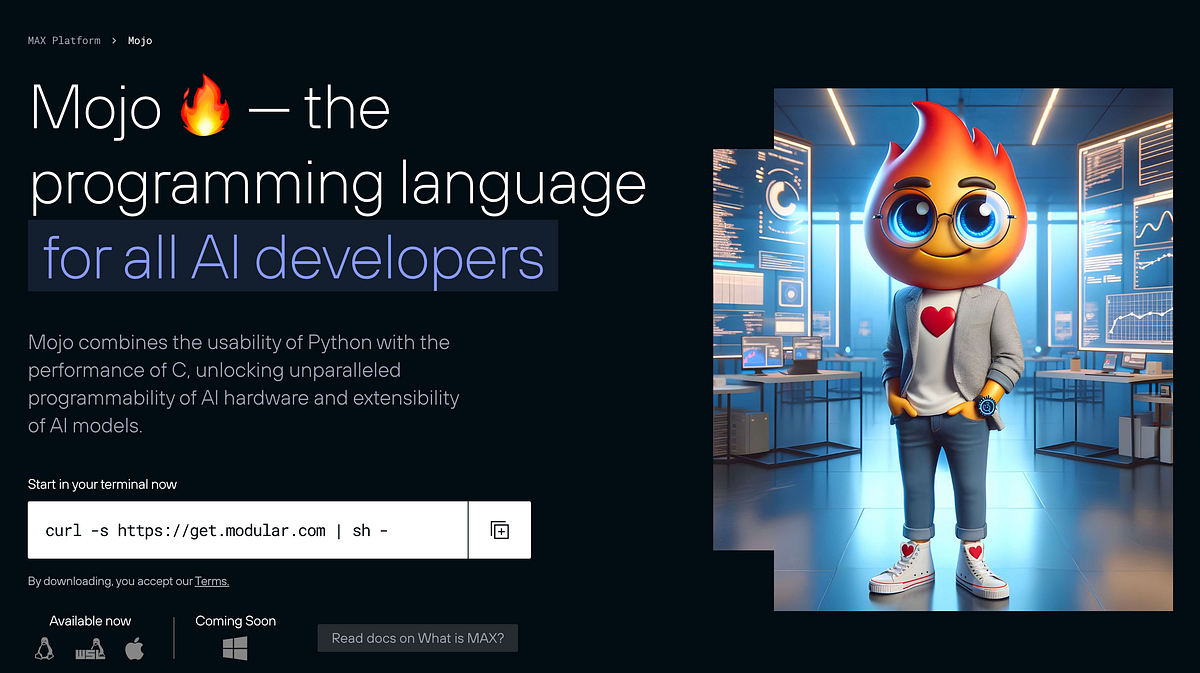
Task: Click Read docs on What is MAX?
Action: point(417,637)
